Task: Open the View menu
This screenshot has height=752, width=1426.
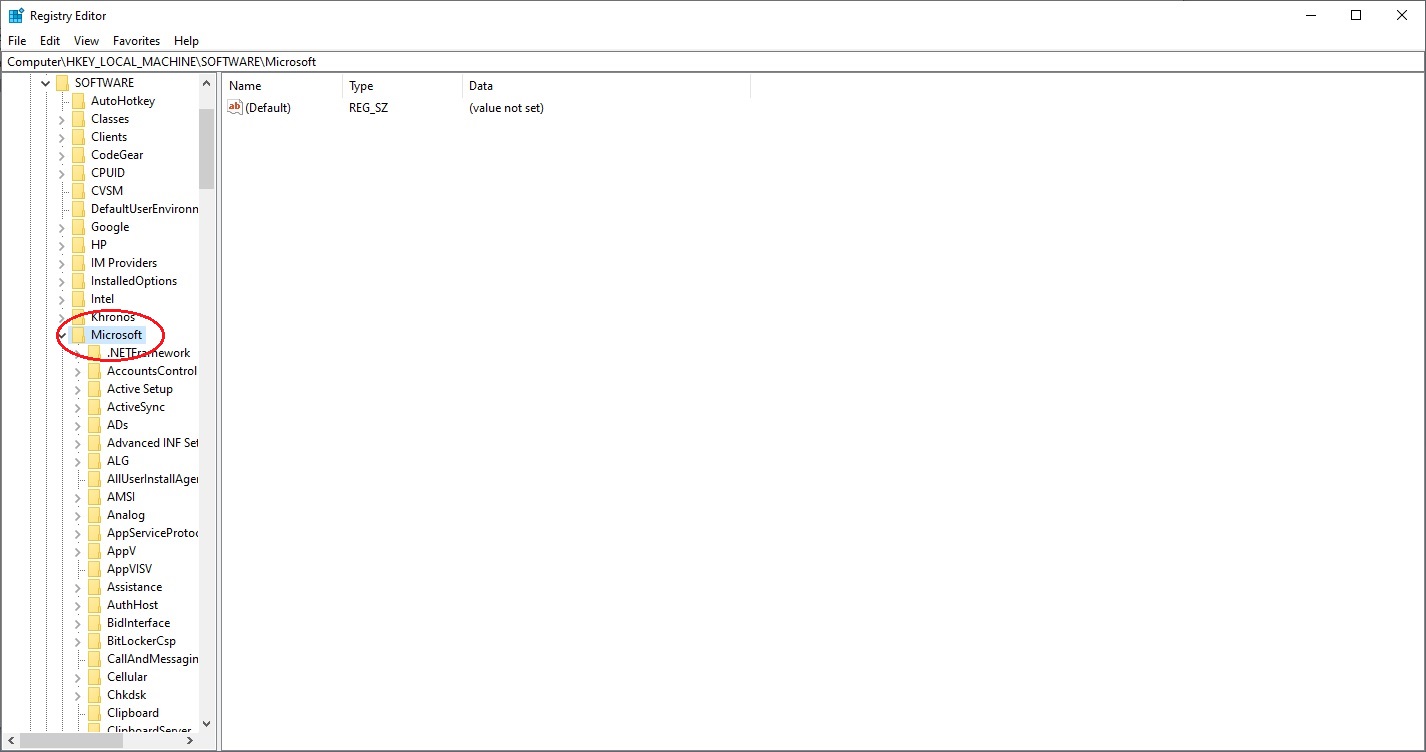Action: point(87,41)
